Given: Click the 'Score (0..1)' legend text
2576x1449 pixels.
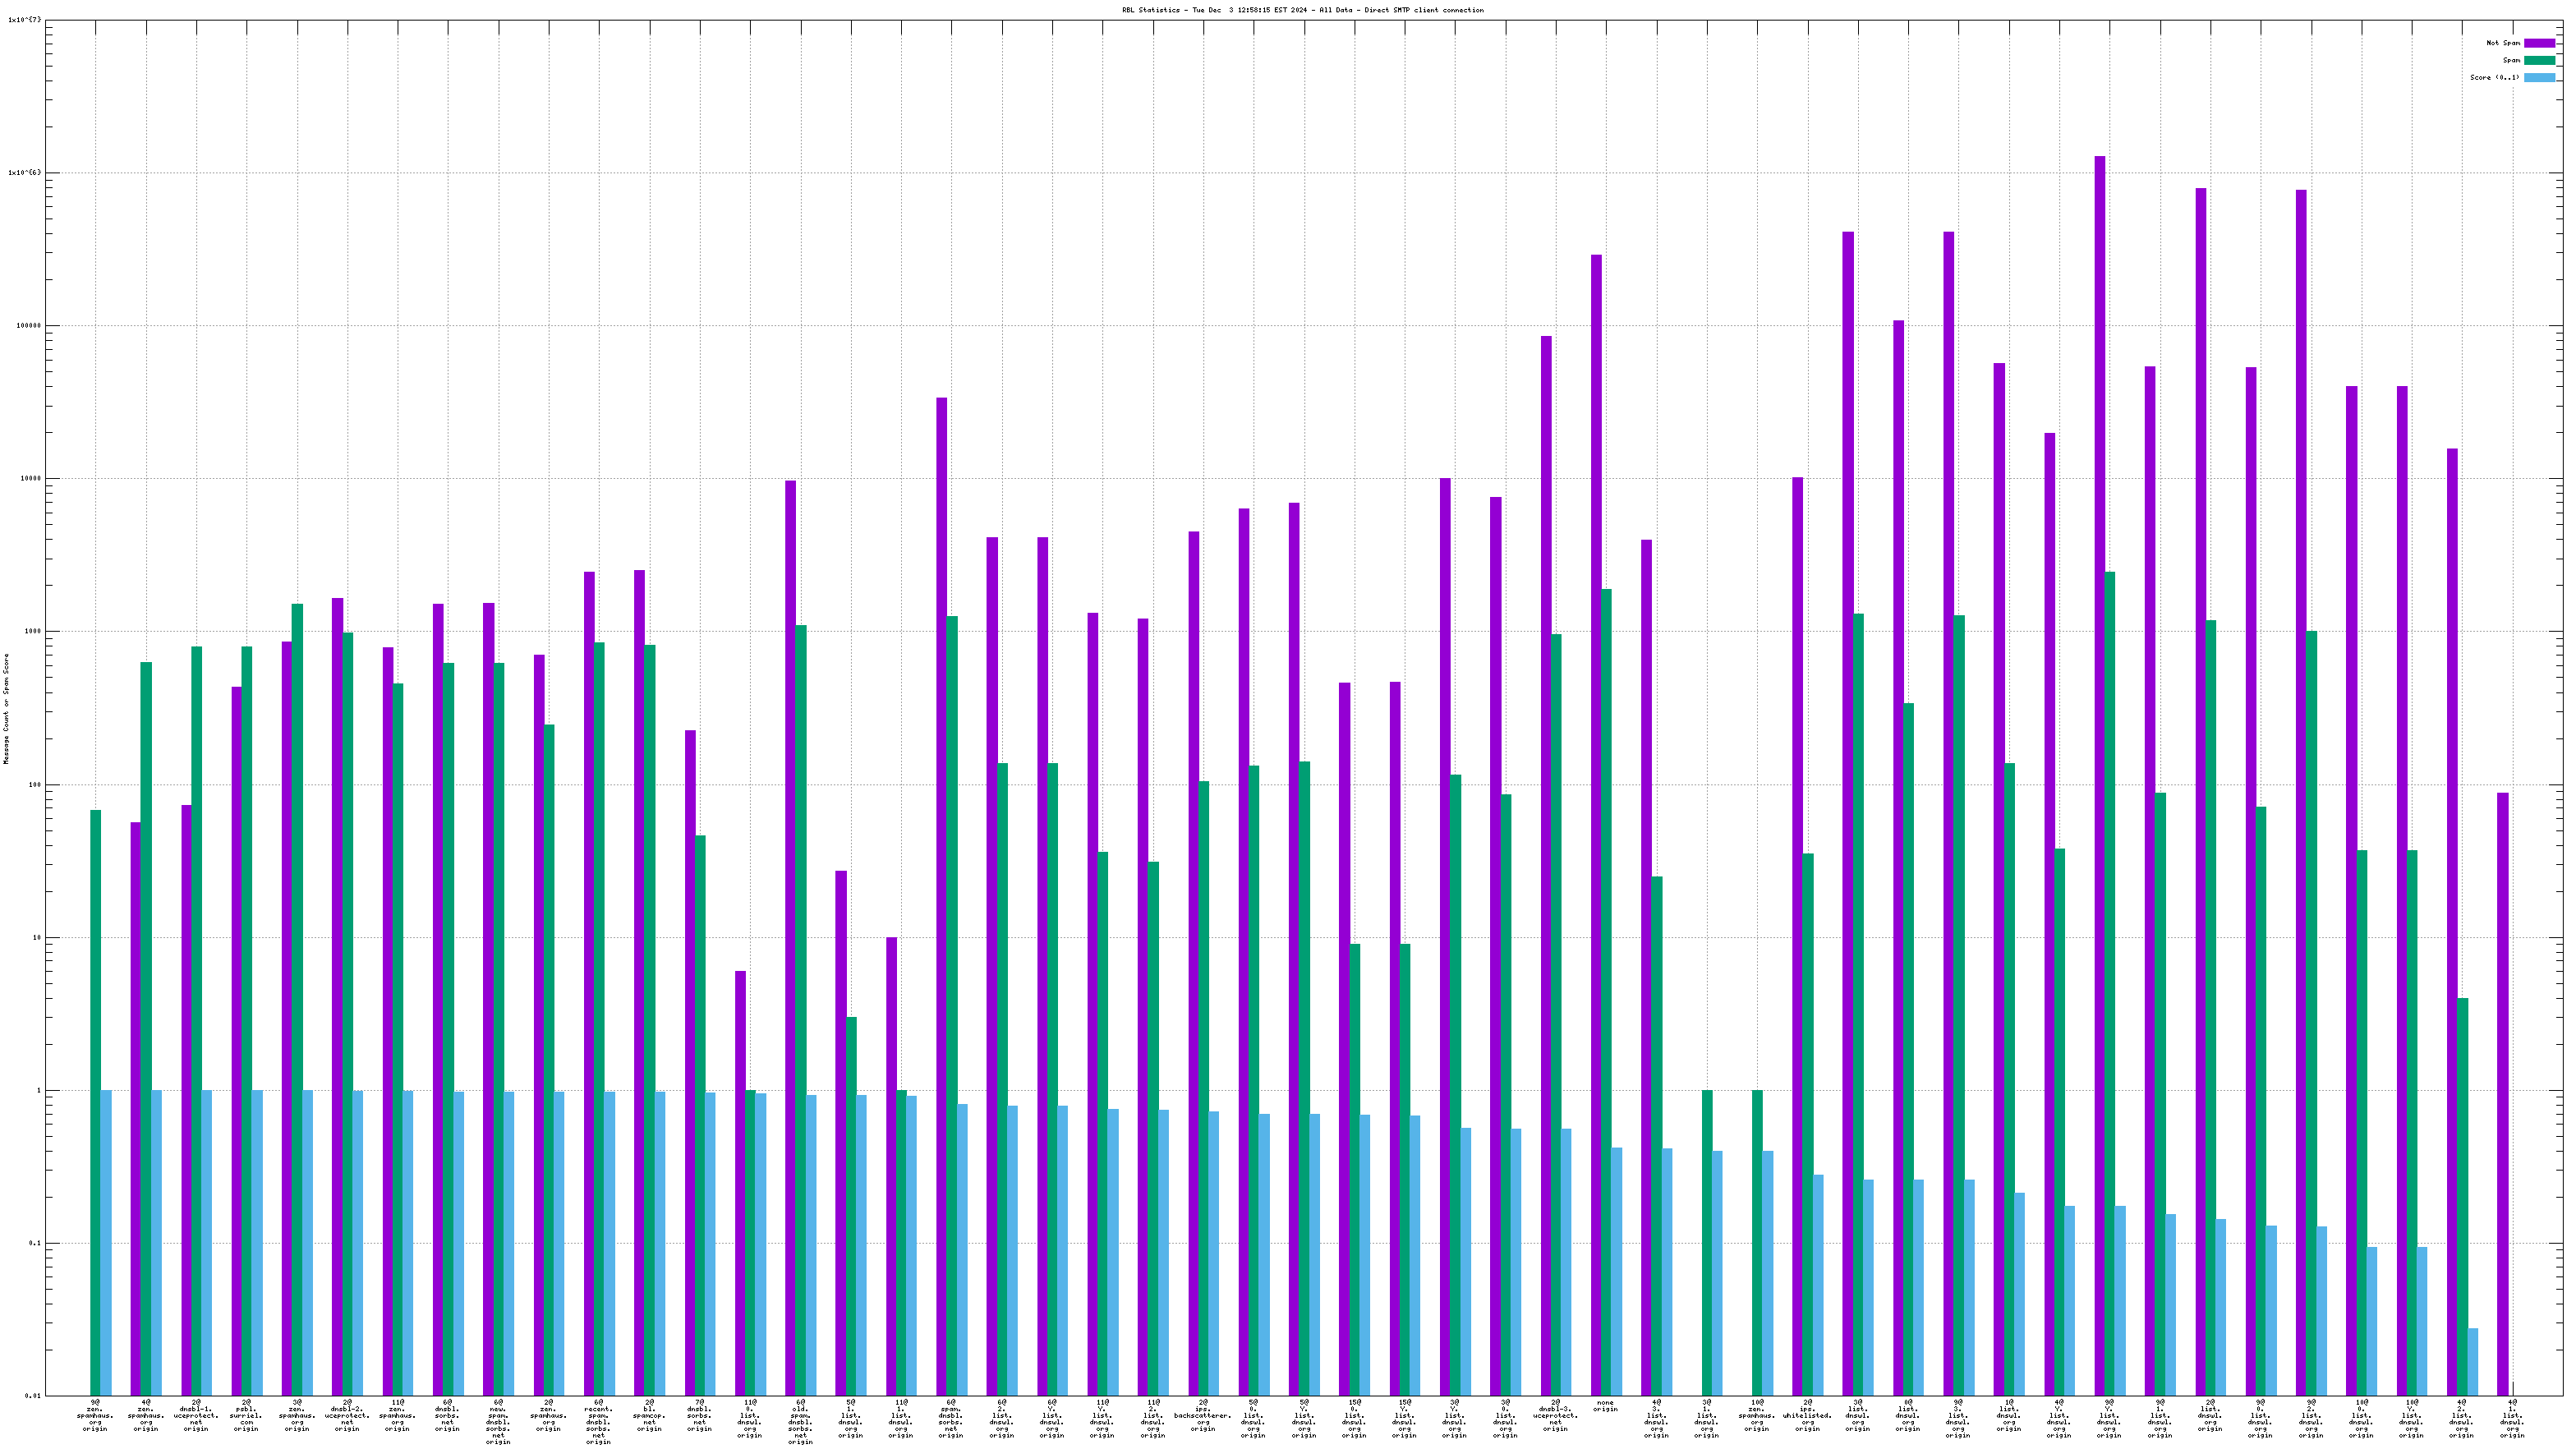Looking at the screenshot, I should (x=2494, y=77).
